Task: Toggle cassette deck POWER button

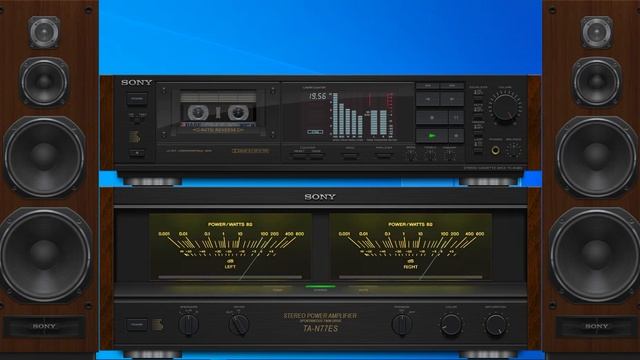Action: coord(137,99)
